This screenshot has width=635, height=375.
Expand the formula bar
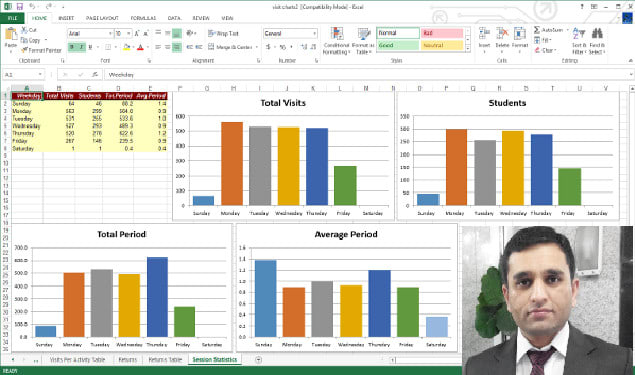(631, 75)
